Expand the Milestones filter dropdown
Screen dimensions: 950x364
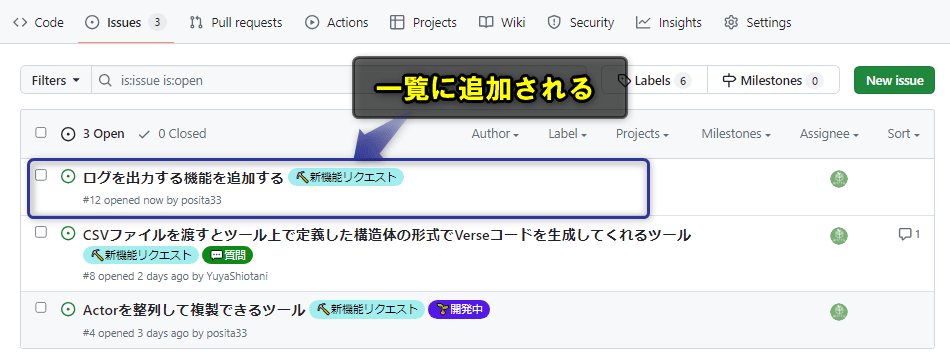pyautogui.click(x=736, y=134)
